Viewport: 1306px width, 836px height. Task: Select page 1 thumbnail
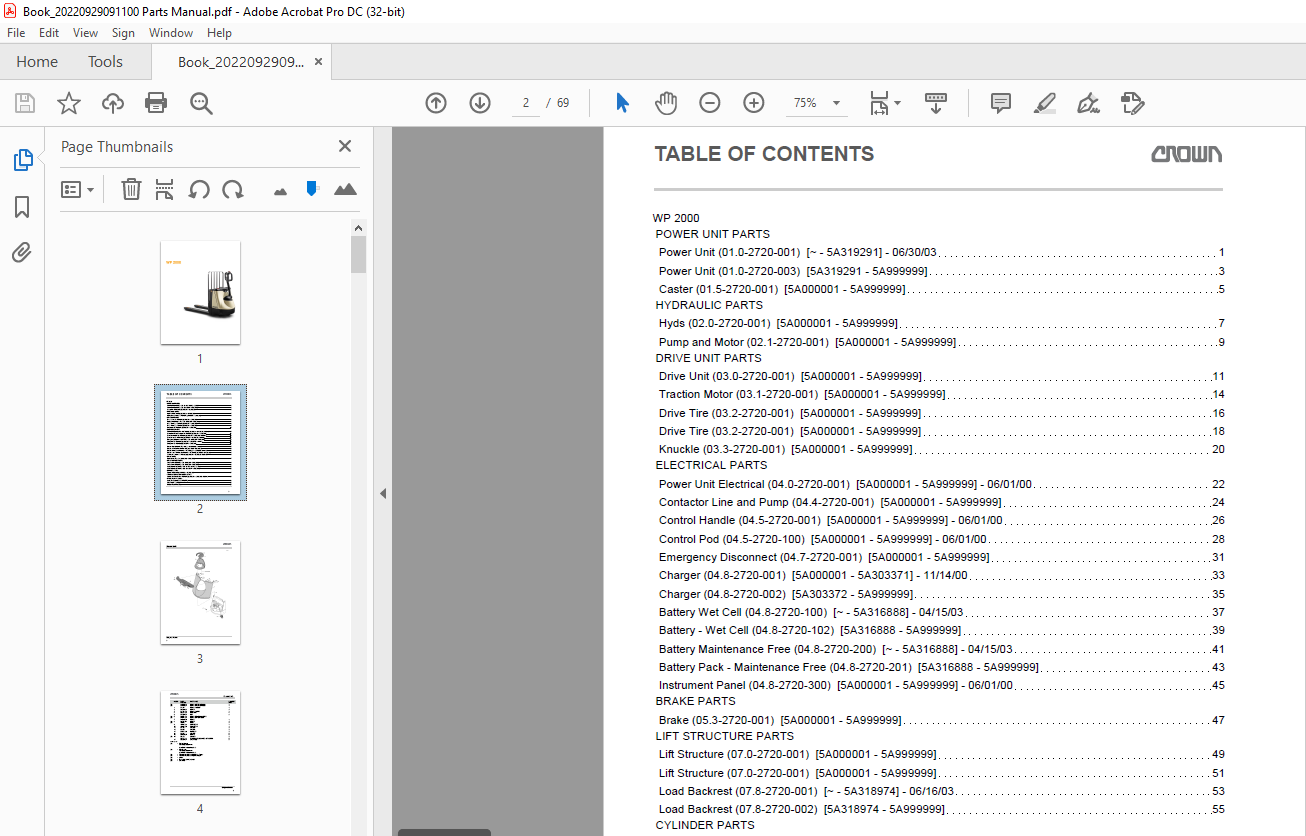[200, 292]
